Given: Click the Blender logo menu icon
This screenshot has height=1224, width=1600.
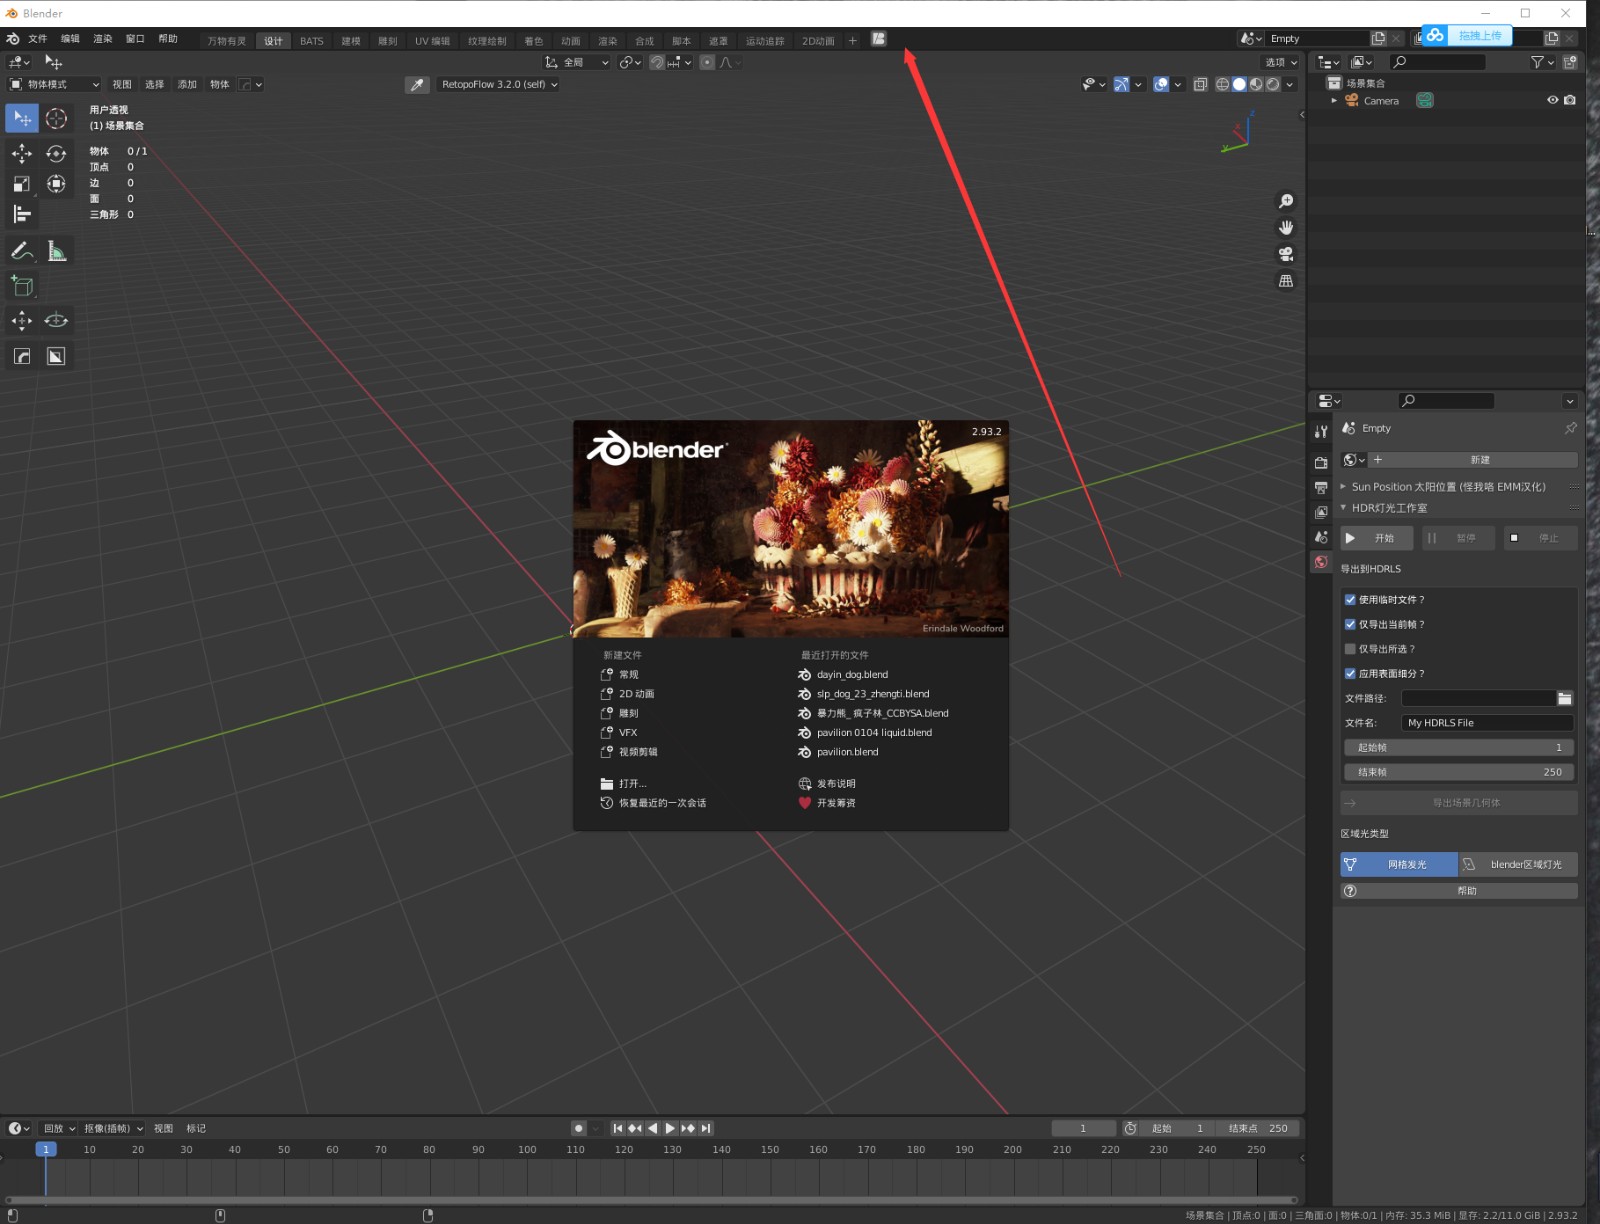Looking at the screenshot, I should [x=13, y=39].
